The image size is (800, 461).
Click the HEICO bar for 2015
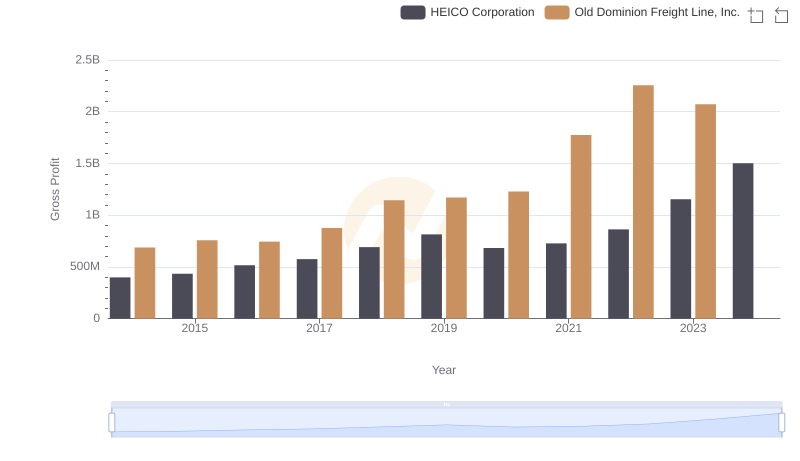[x=182, y=296]
